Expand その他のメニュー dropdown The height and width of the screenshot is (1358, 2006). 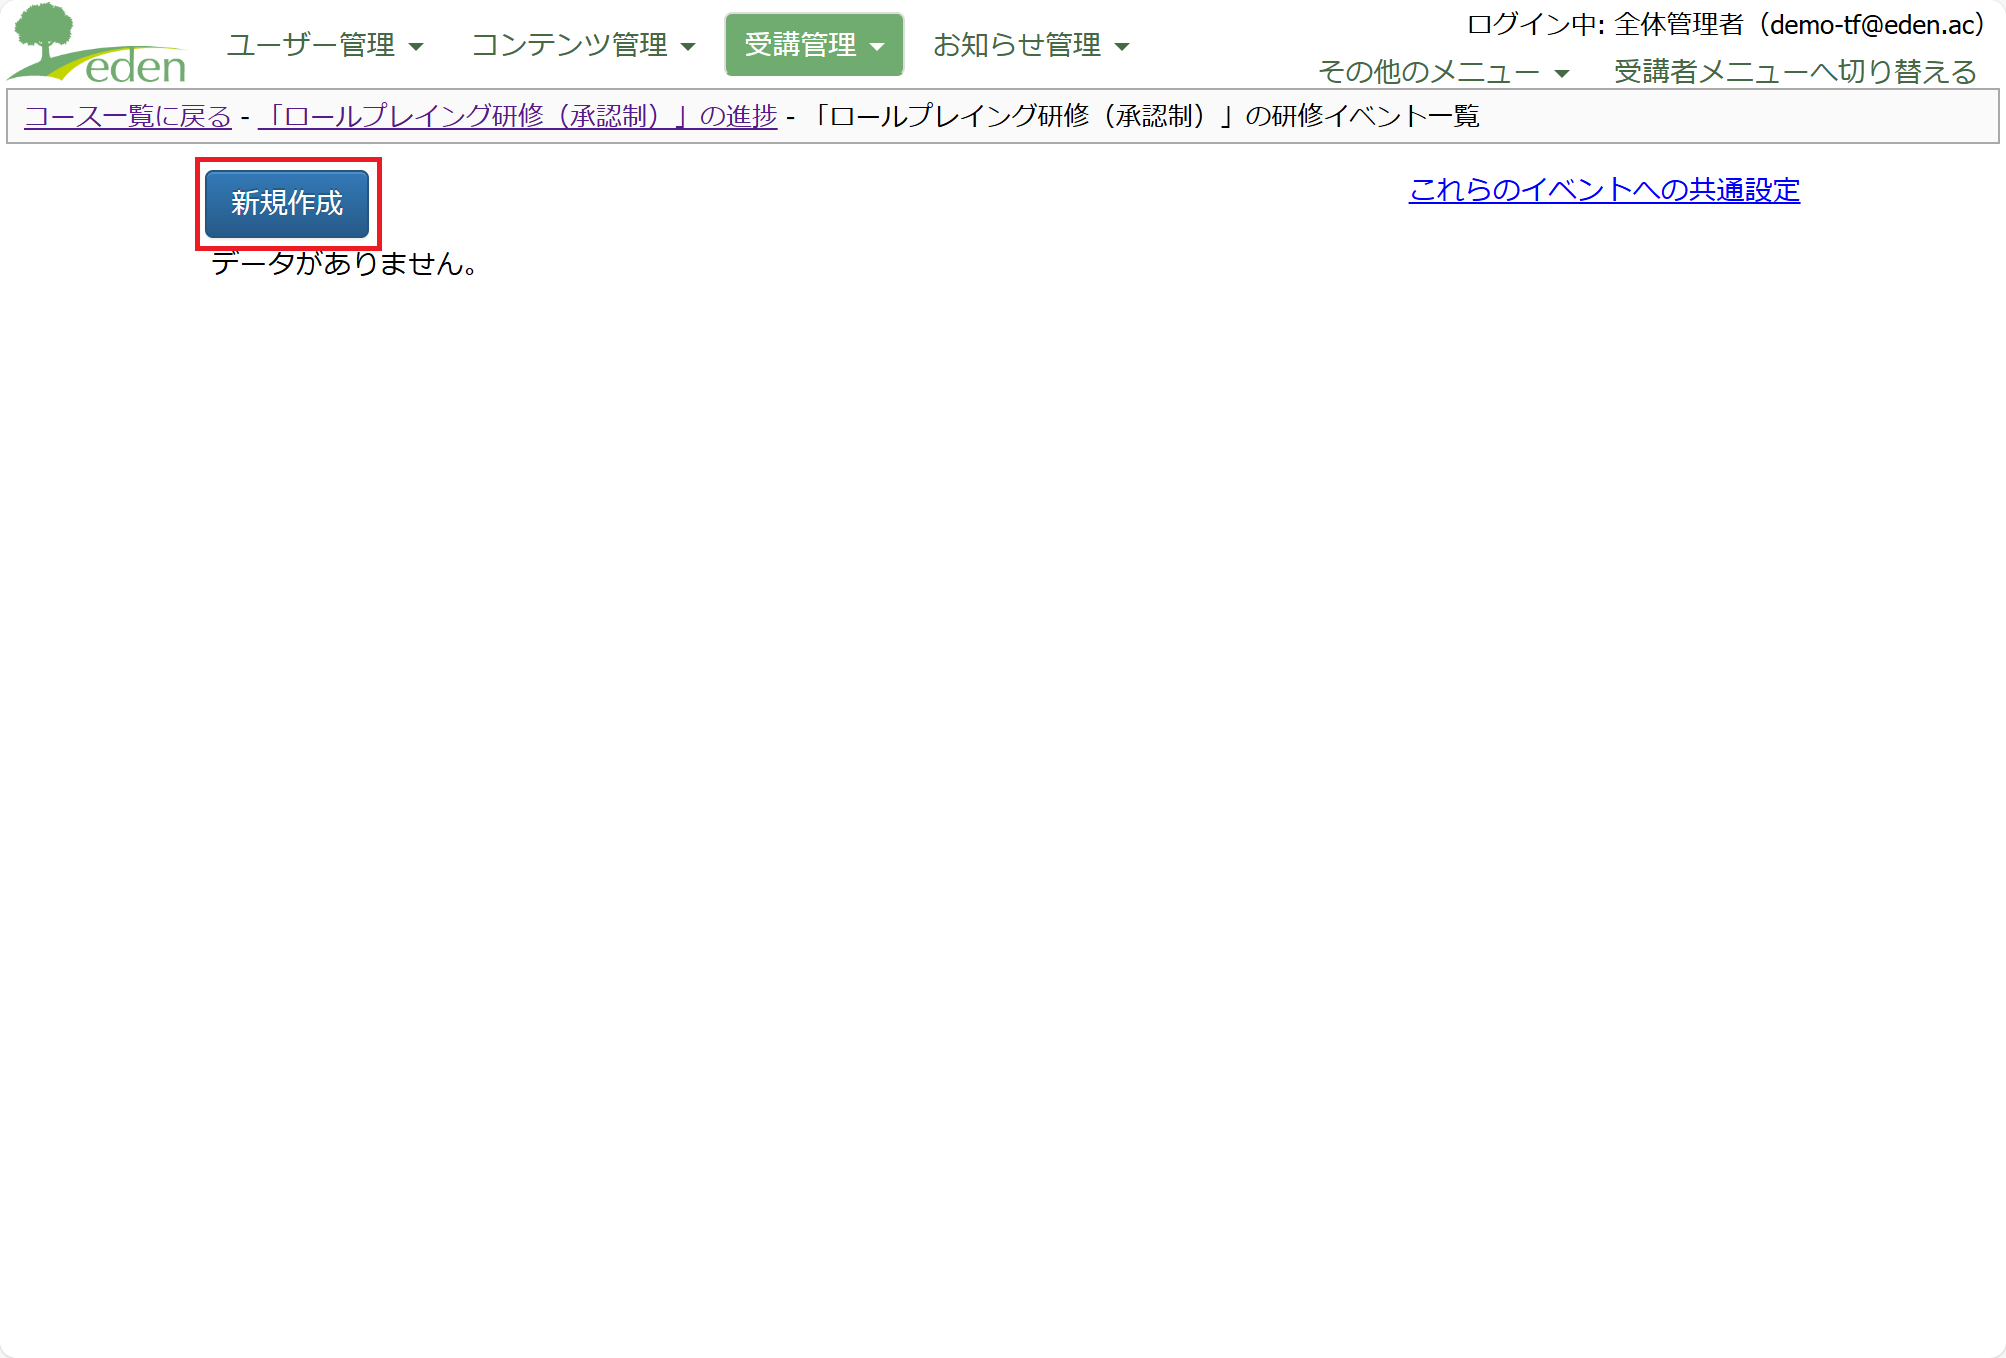coord(1443,72)
